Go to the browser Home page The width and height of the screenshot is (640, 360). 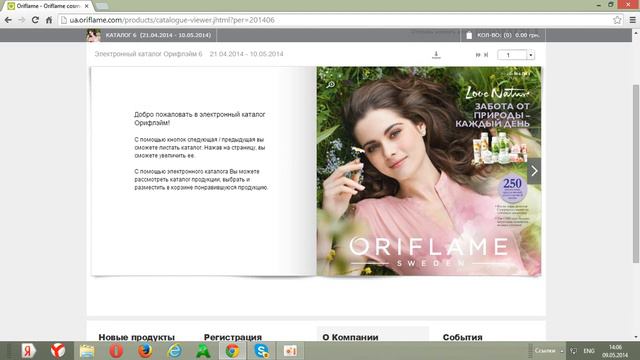coord(49,20)
